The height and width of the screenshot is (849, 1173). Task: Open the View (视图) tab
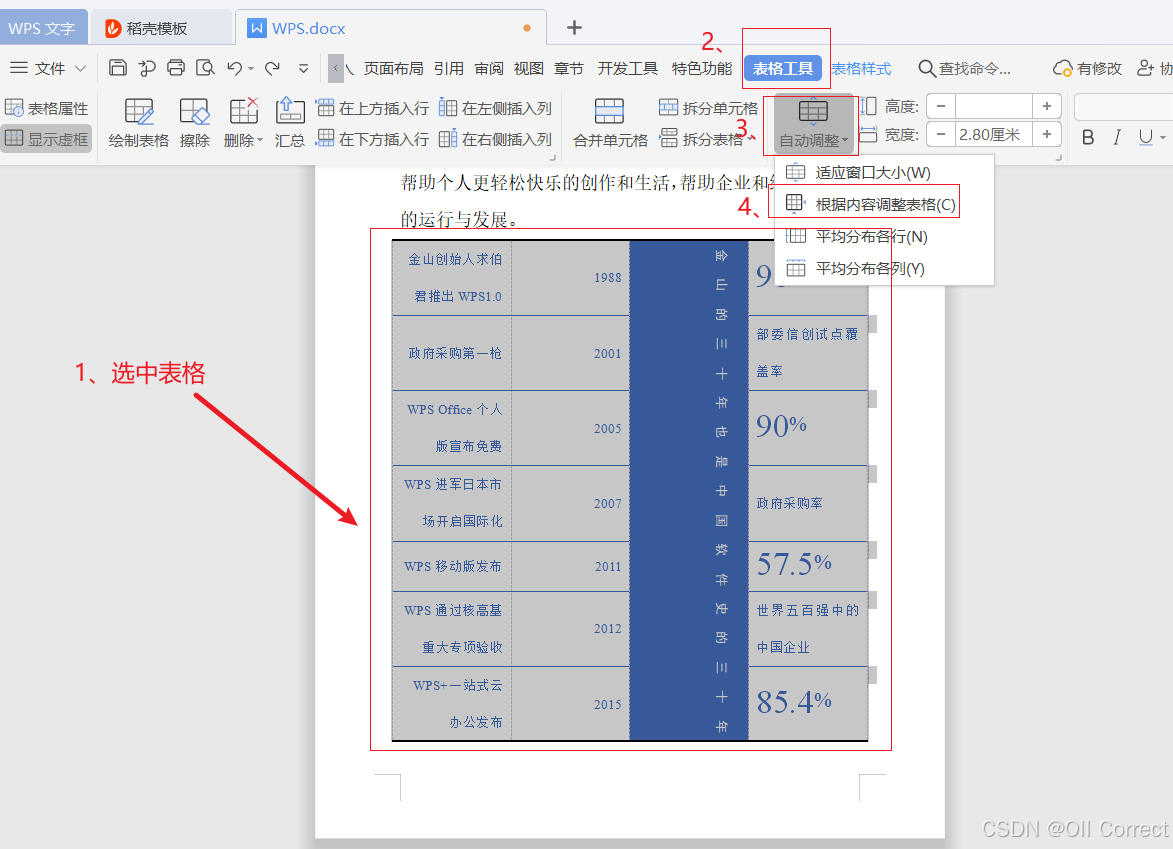tap(529, 69)
